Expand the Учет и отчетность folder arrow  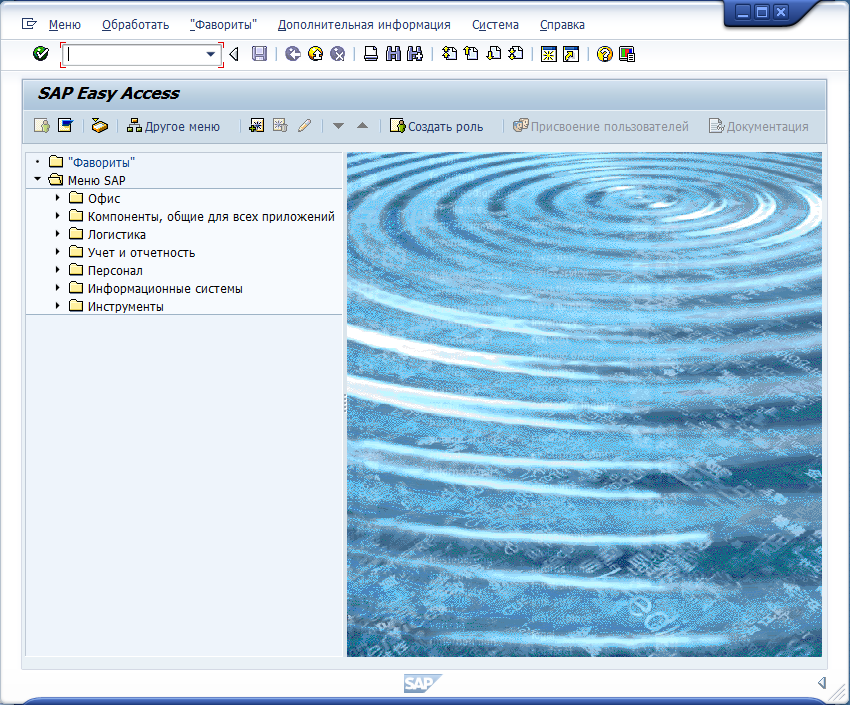[x=57, y=251]
